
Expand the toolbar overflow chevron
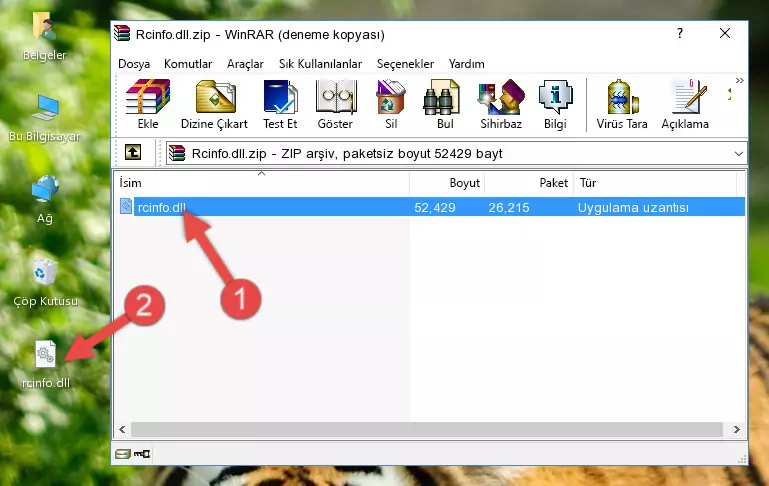tap(740, 81)
